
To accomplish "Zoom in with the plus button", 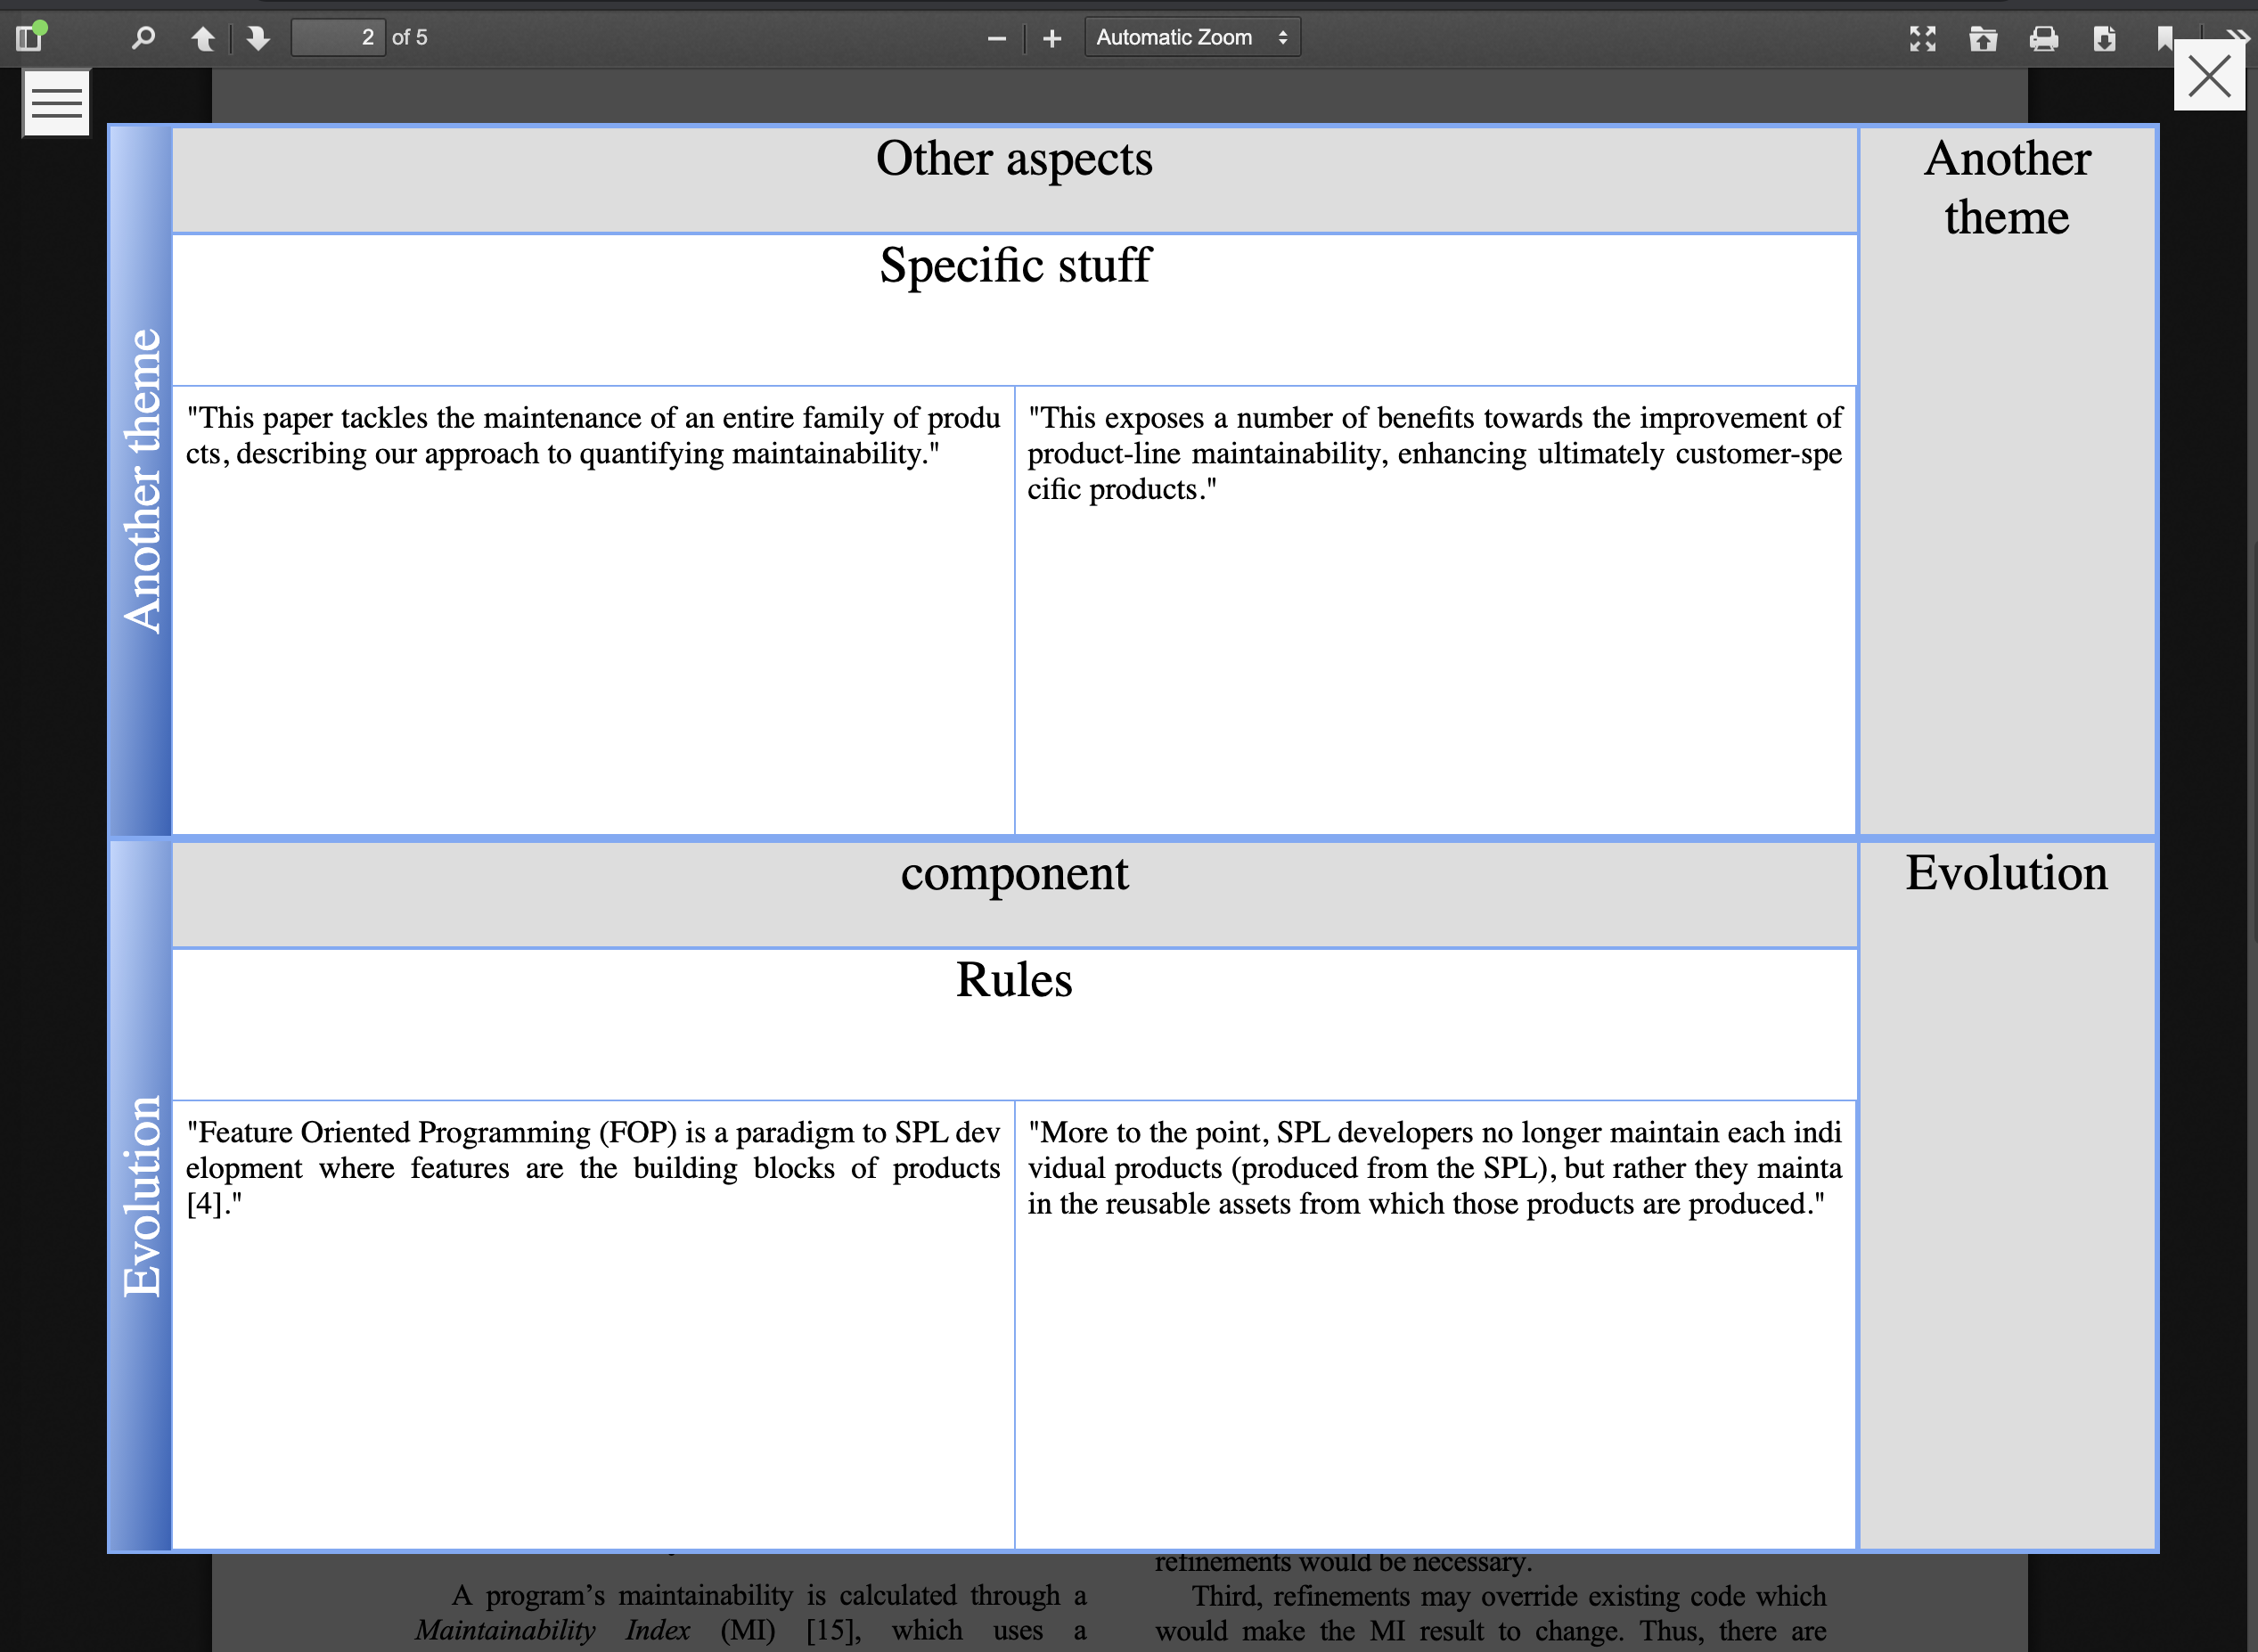I will [x=1052, y=38].
